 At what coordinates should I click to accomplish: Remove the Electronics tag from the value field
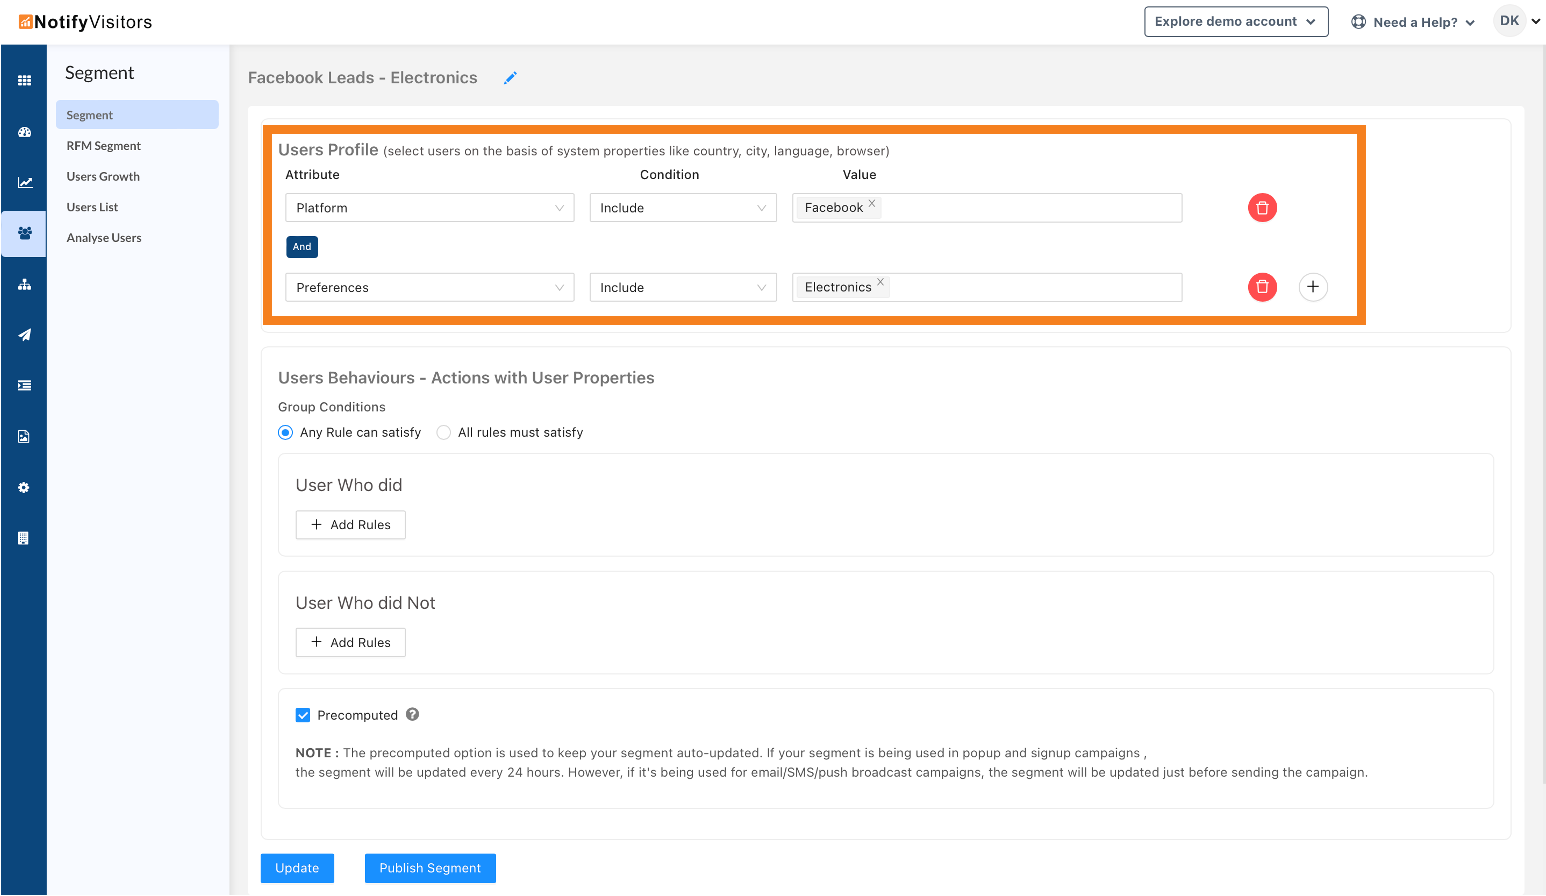(x=880, y=282)
